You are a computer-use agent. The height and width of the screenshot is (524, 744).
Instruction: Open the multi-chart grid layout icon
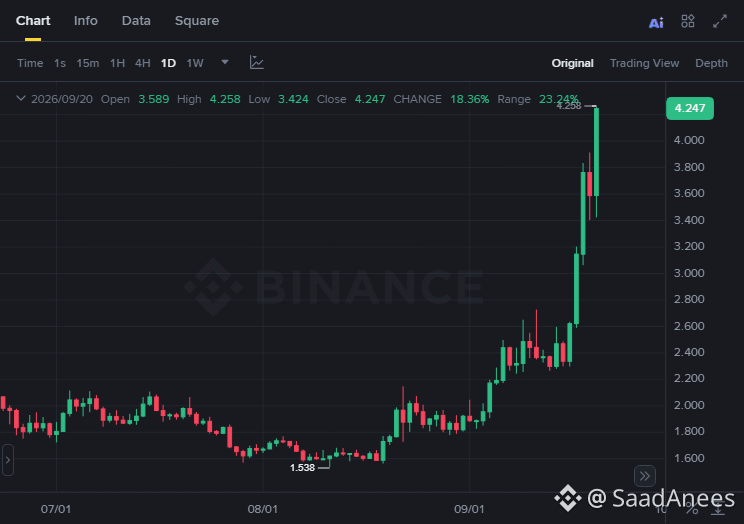pyautogui.click(x=688, y=21)
